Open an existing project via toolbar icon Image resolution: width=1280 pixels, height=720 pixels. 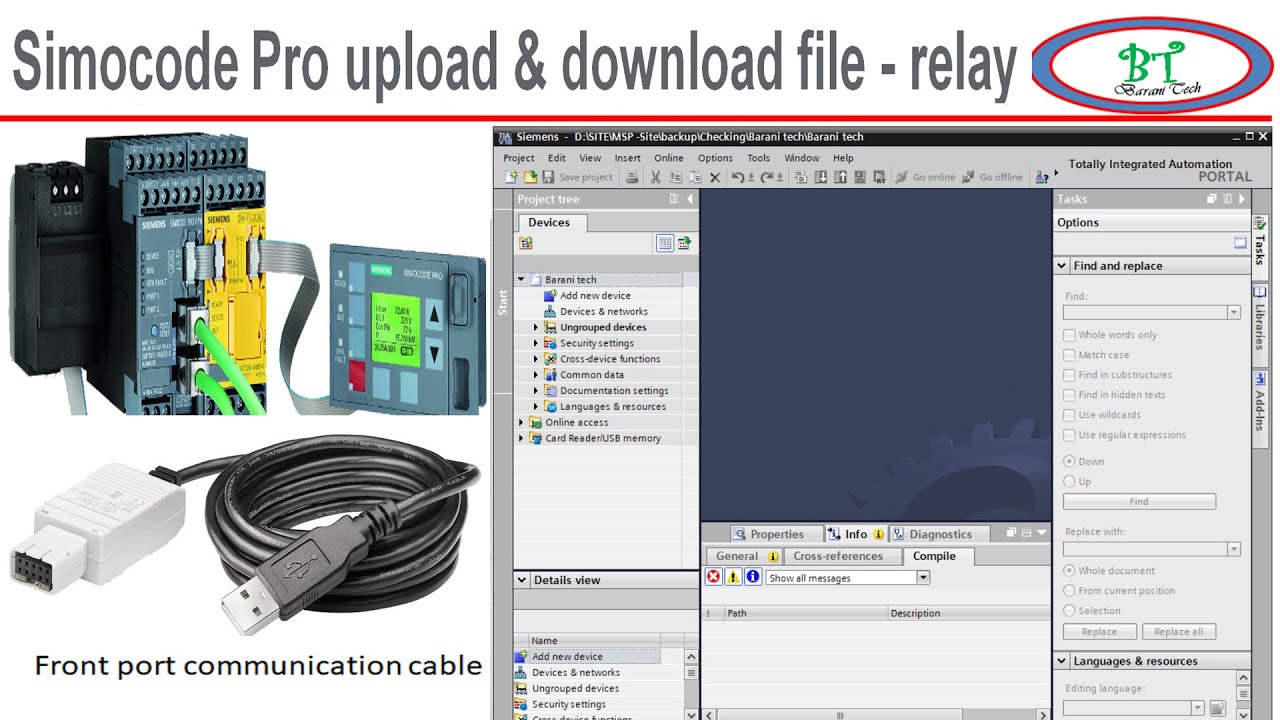coord(530,177)
